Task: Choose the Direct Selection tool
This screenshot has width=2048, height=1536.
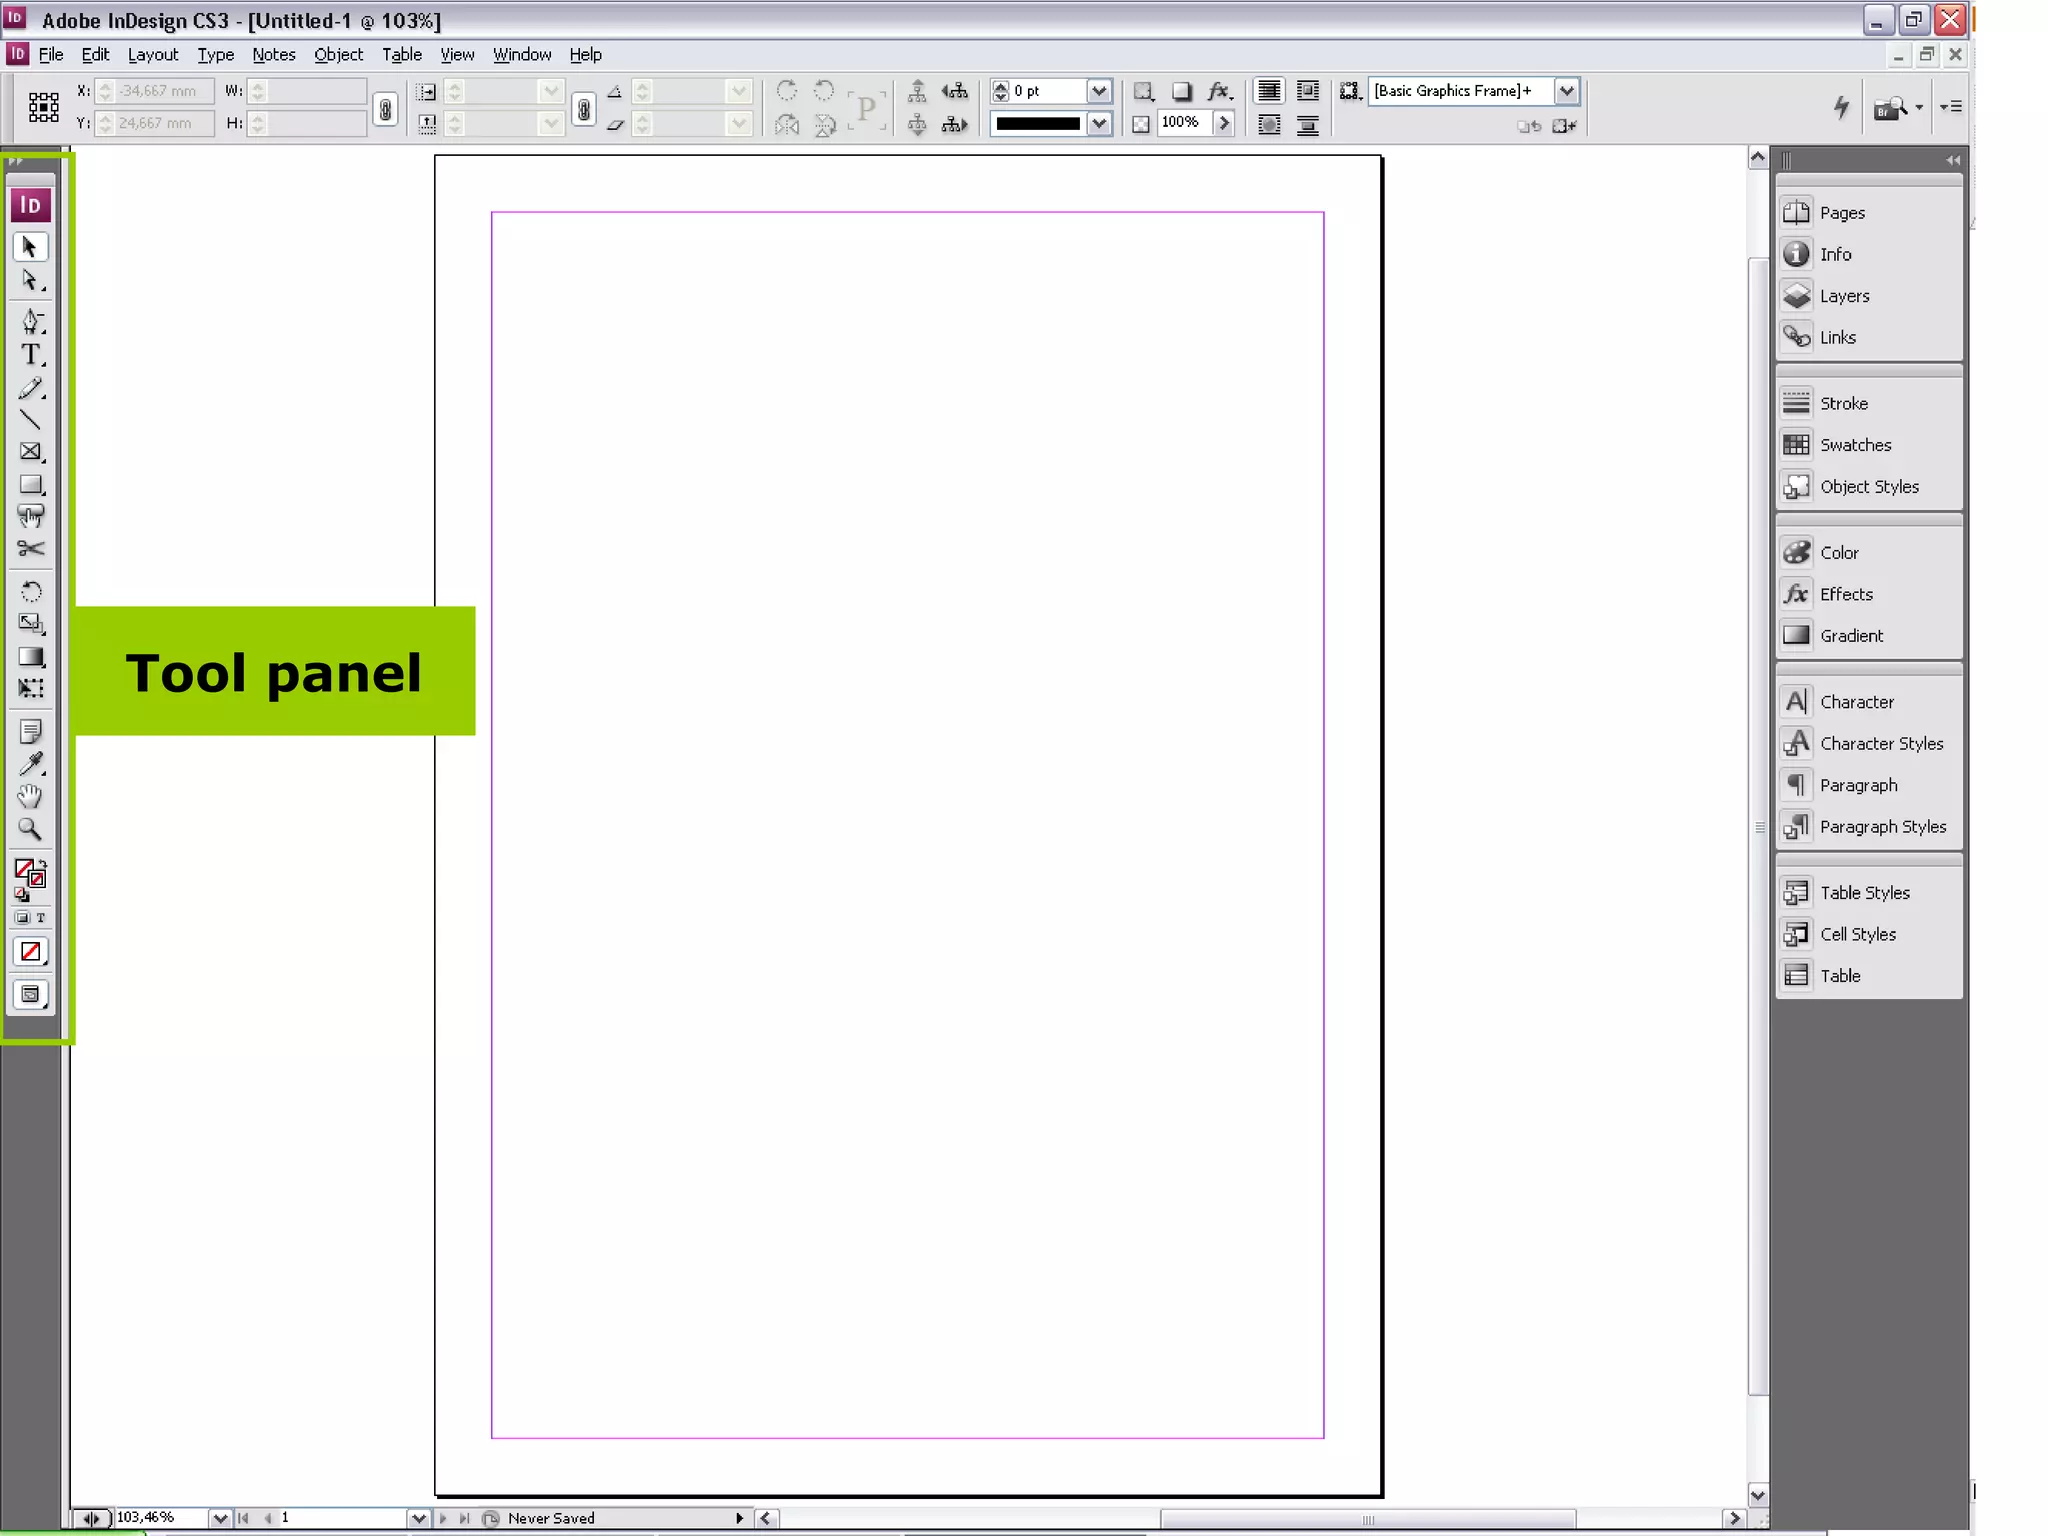Action: pos(31,281)
